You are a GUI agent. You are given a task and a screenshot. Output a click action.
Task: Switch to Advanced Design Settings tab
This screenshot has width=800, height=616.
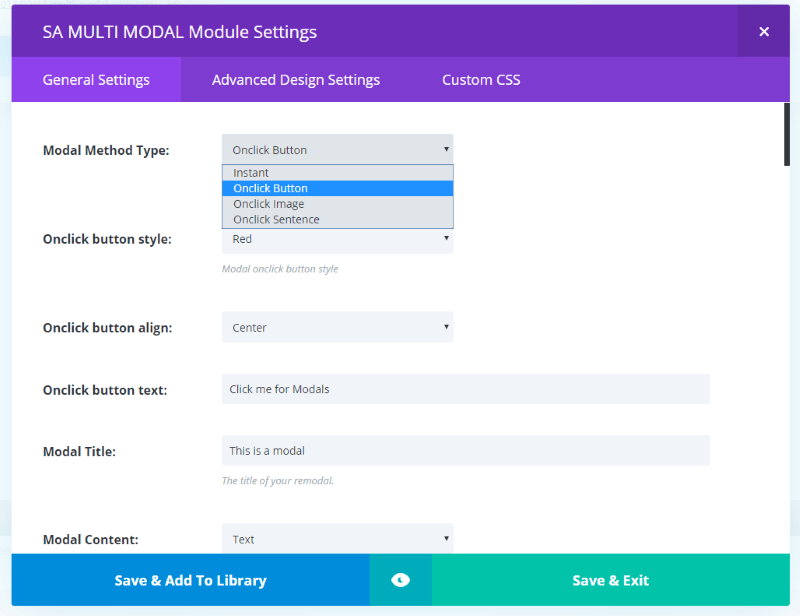[296, 80]
